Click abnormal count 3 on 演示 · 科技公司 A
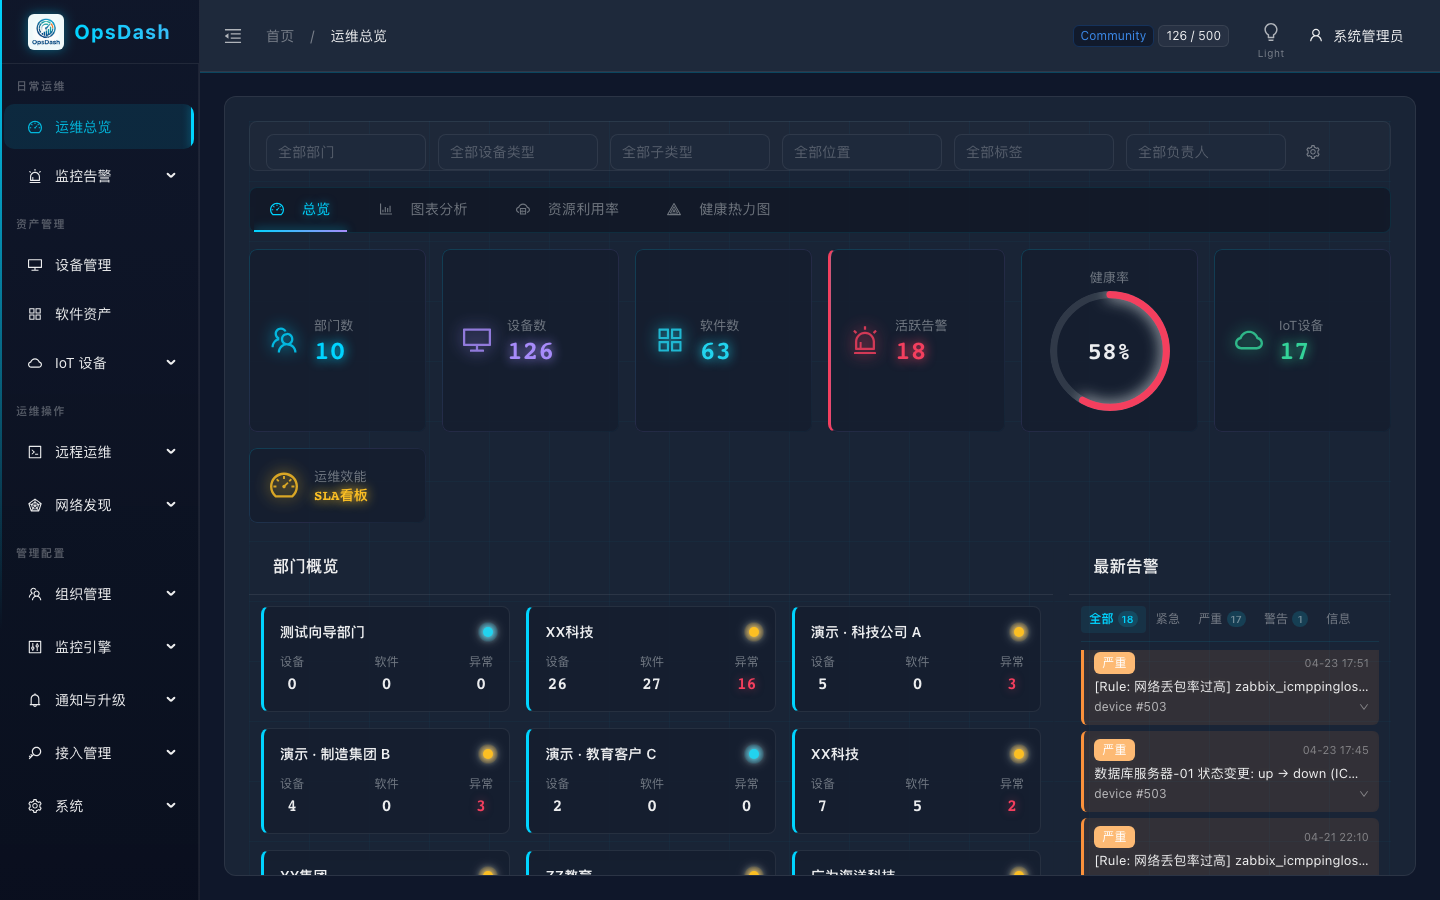This screenshot has height=900, width=1440. 1012,684
